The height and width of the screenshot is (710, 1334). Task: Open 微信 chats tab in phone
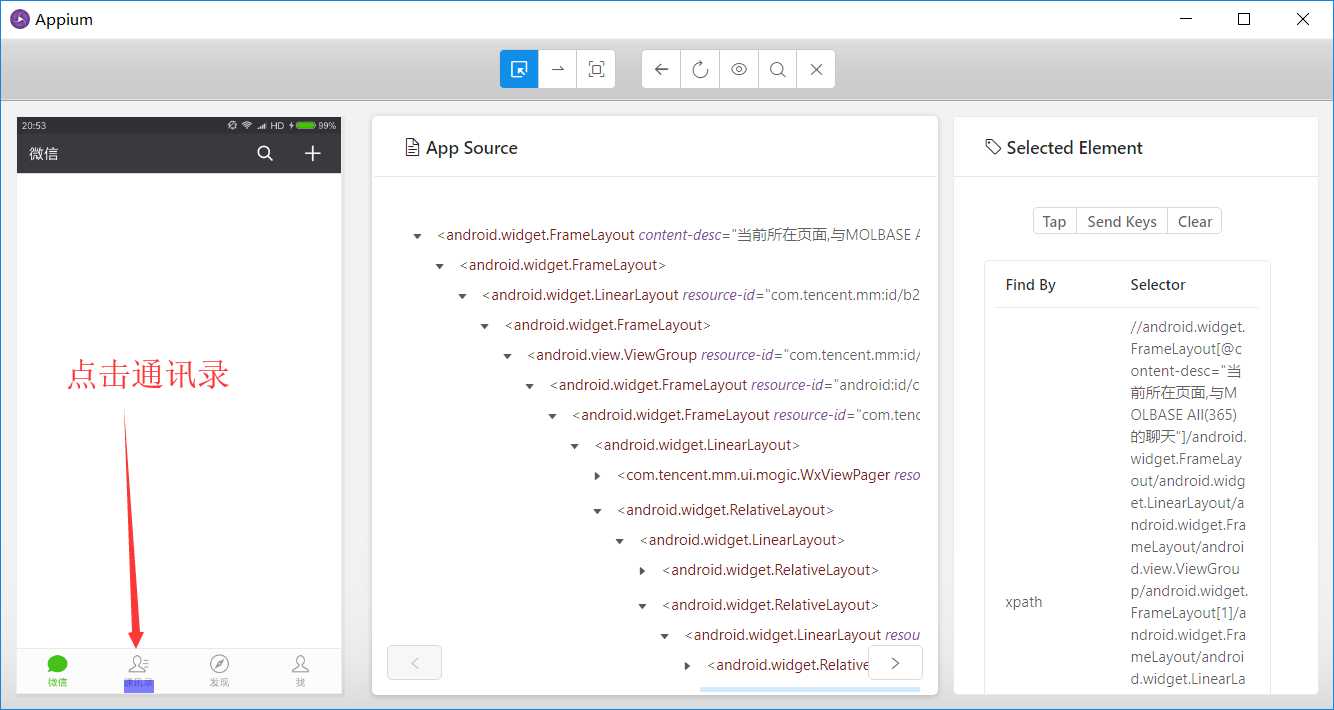coord(58,670)
